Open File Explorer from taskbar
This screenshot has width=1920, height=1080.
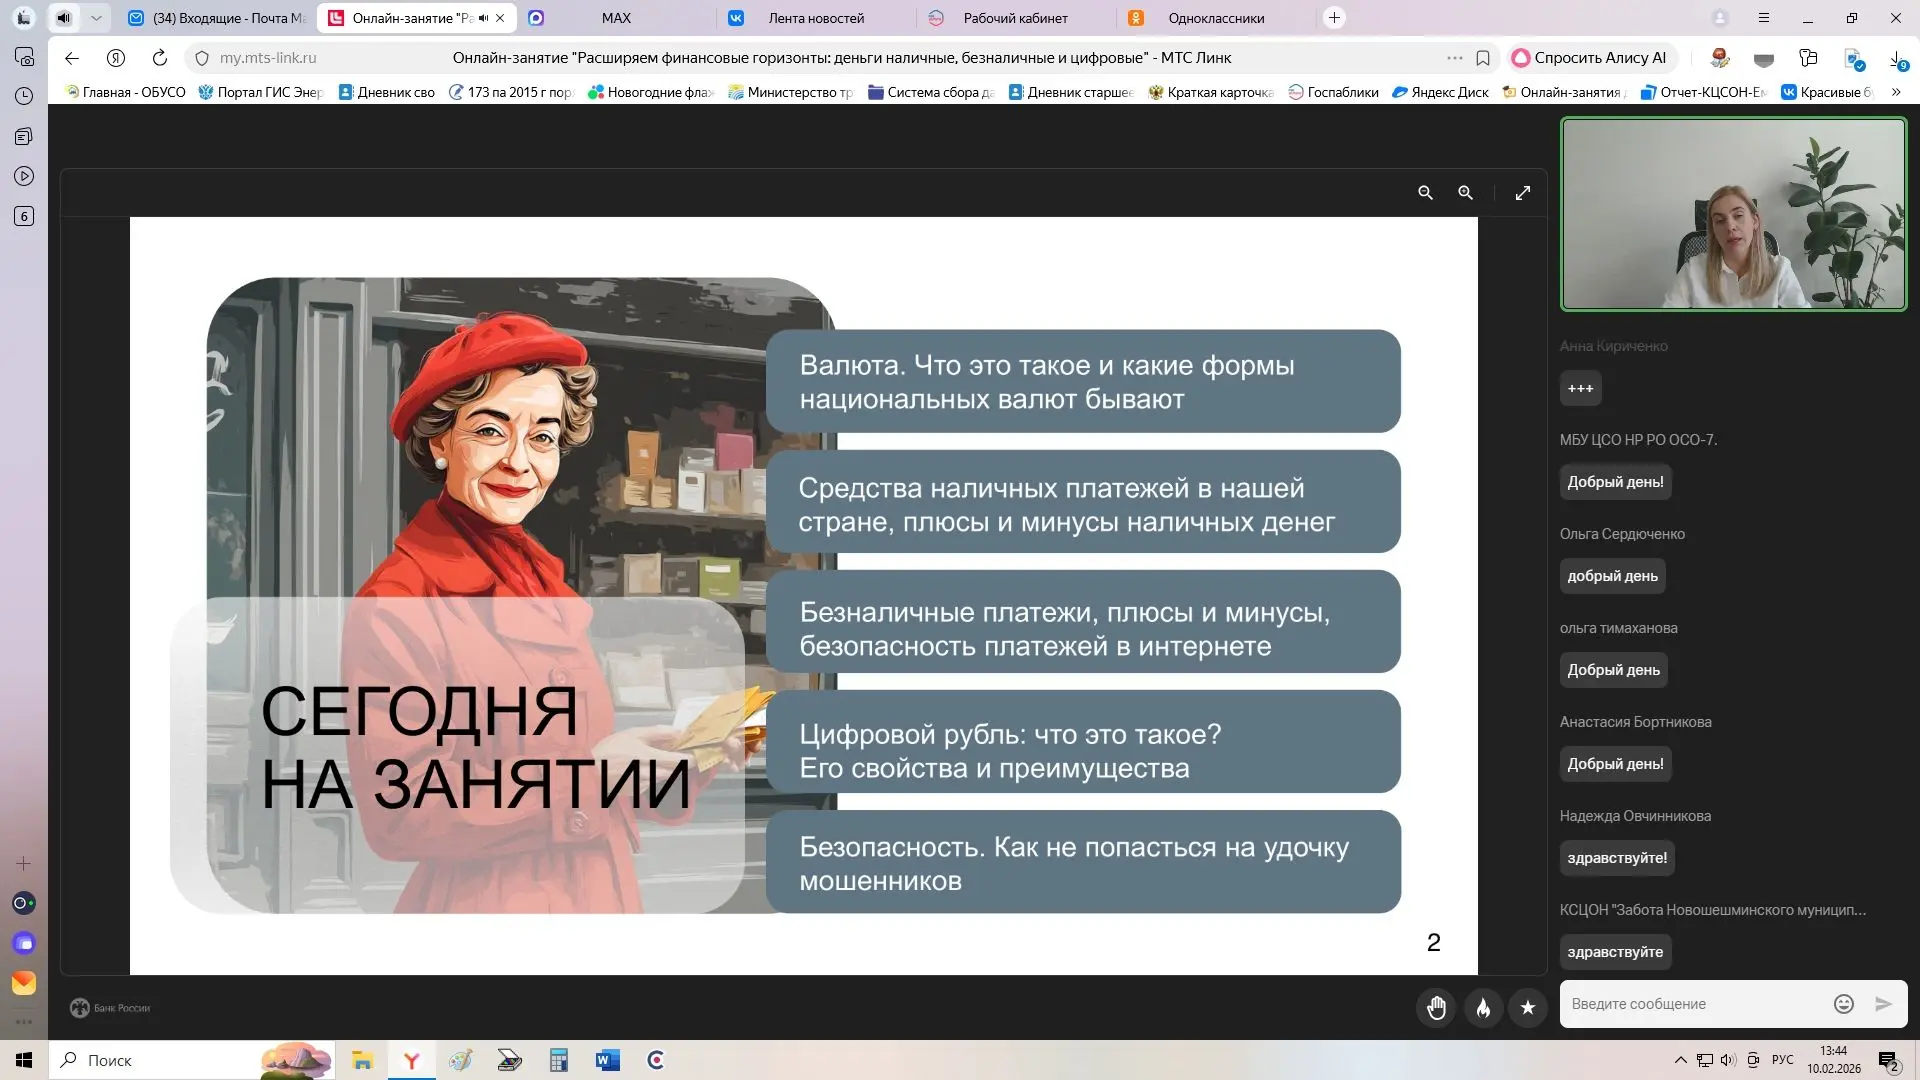pos(362,1060)
